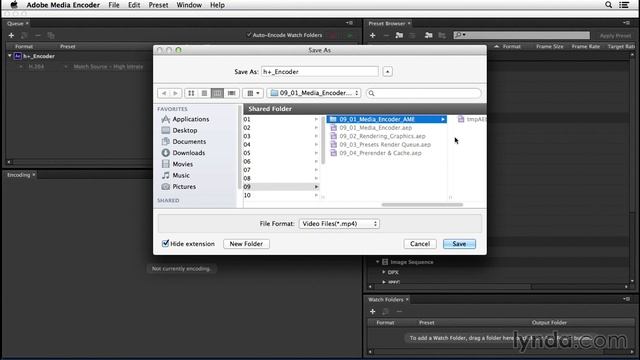This screenshot has height=360, width=640.
Task: Click Apply Preset button
Action: [615, 36]
